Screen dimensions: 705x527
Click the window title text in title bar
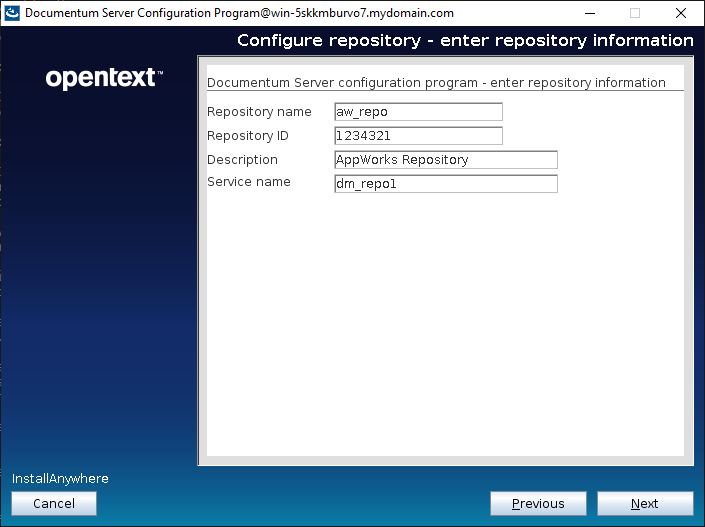coord(239,13)
